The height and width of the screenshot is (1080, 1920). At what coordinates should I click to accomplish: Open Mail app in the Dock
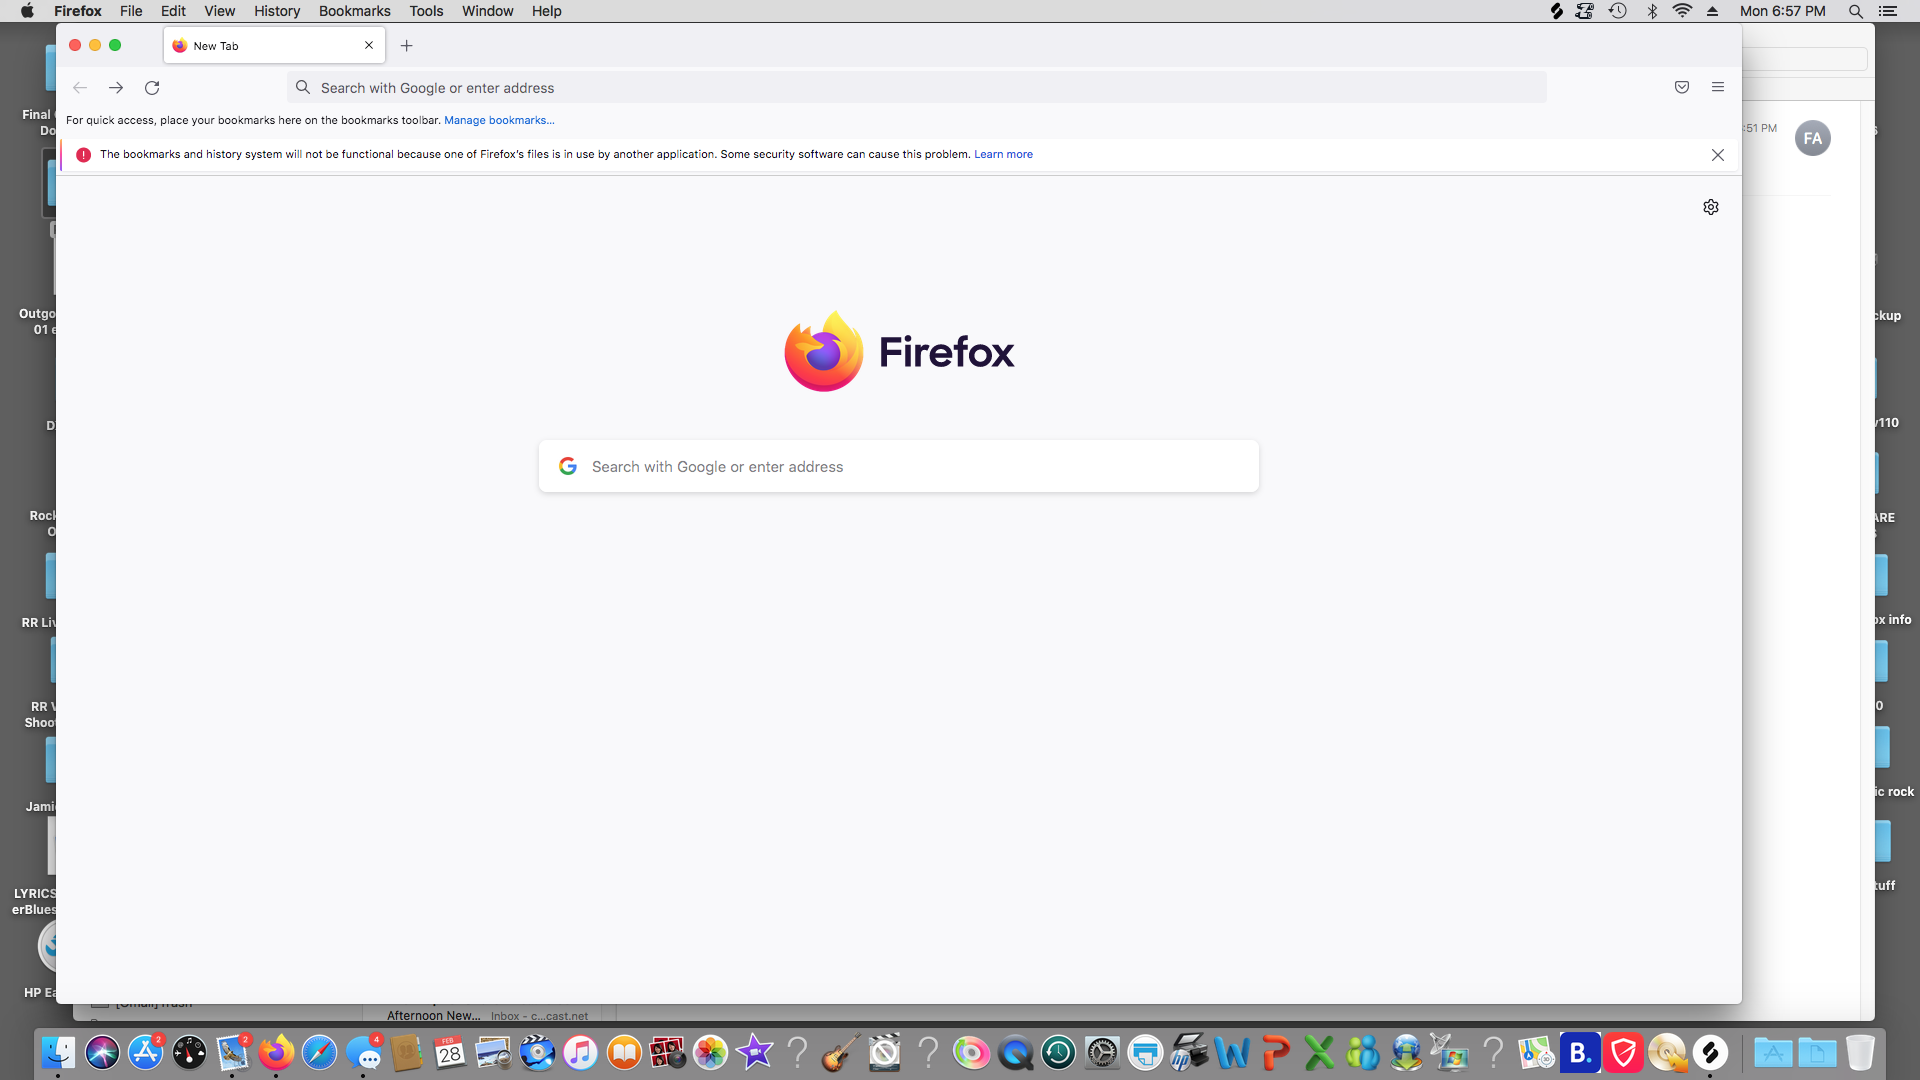click(x=232, y=1052)
